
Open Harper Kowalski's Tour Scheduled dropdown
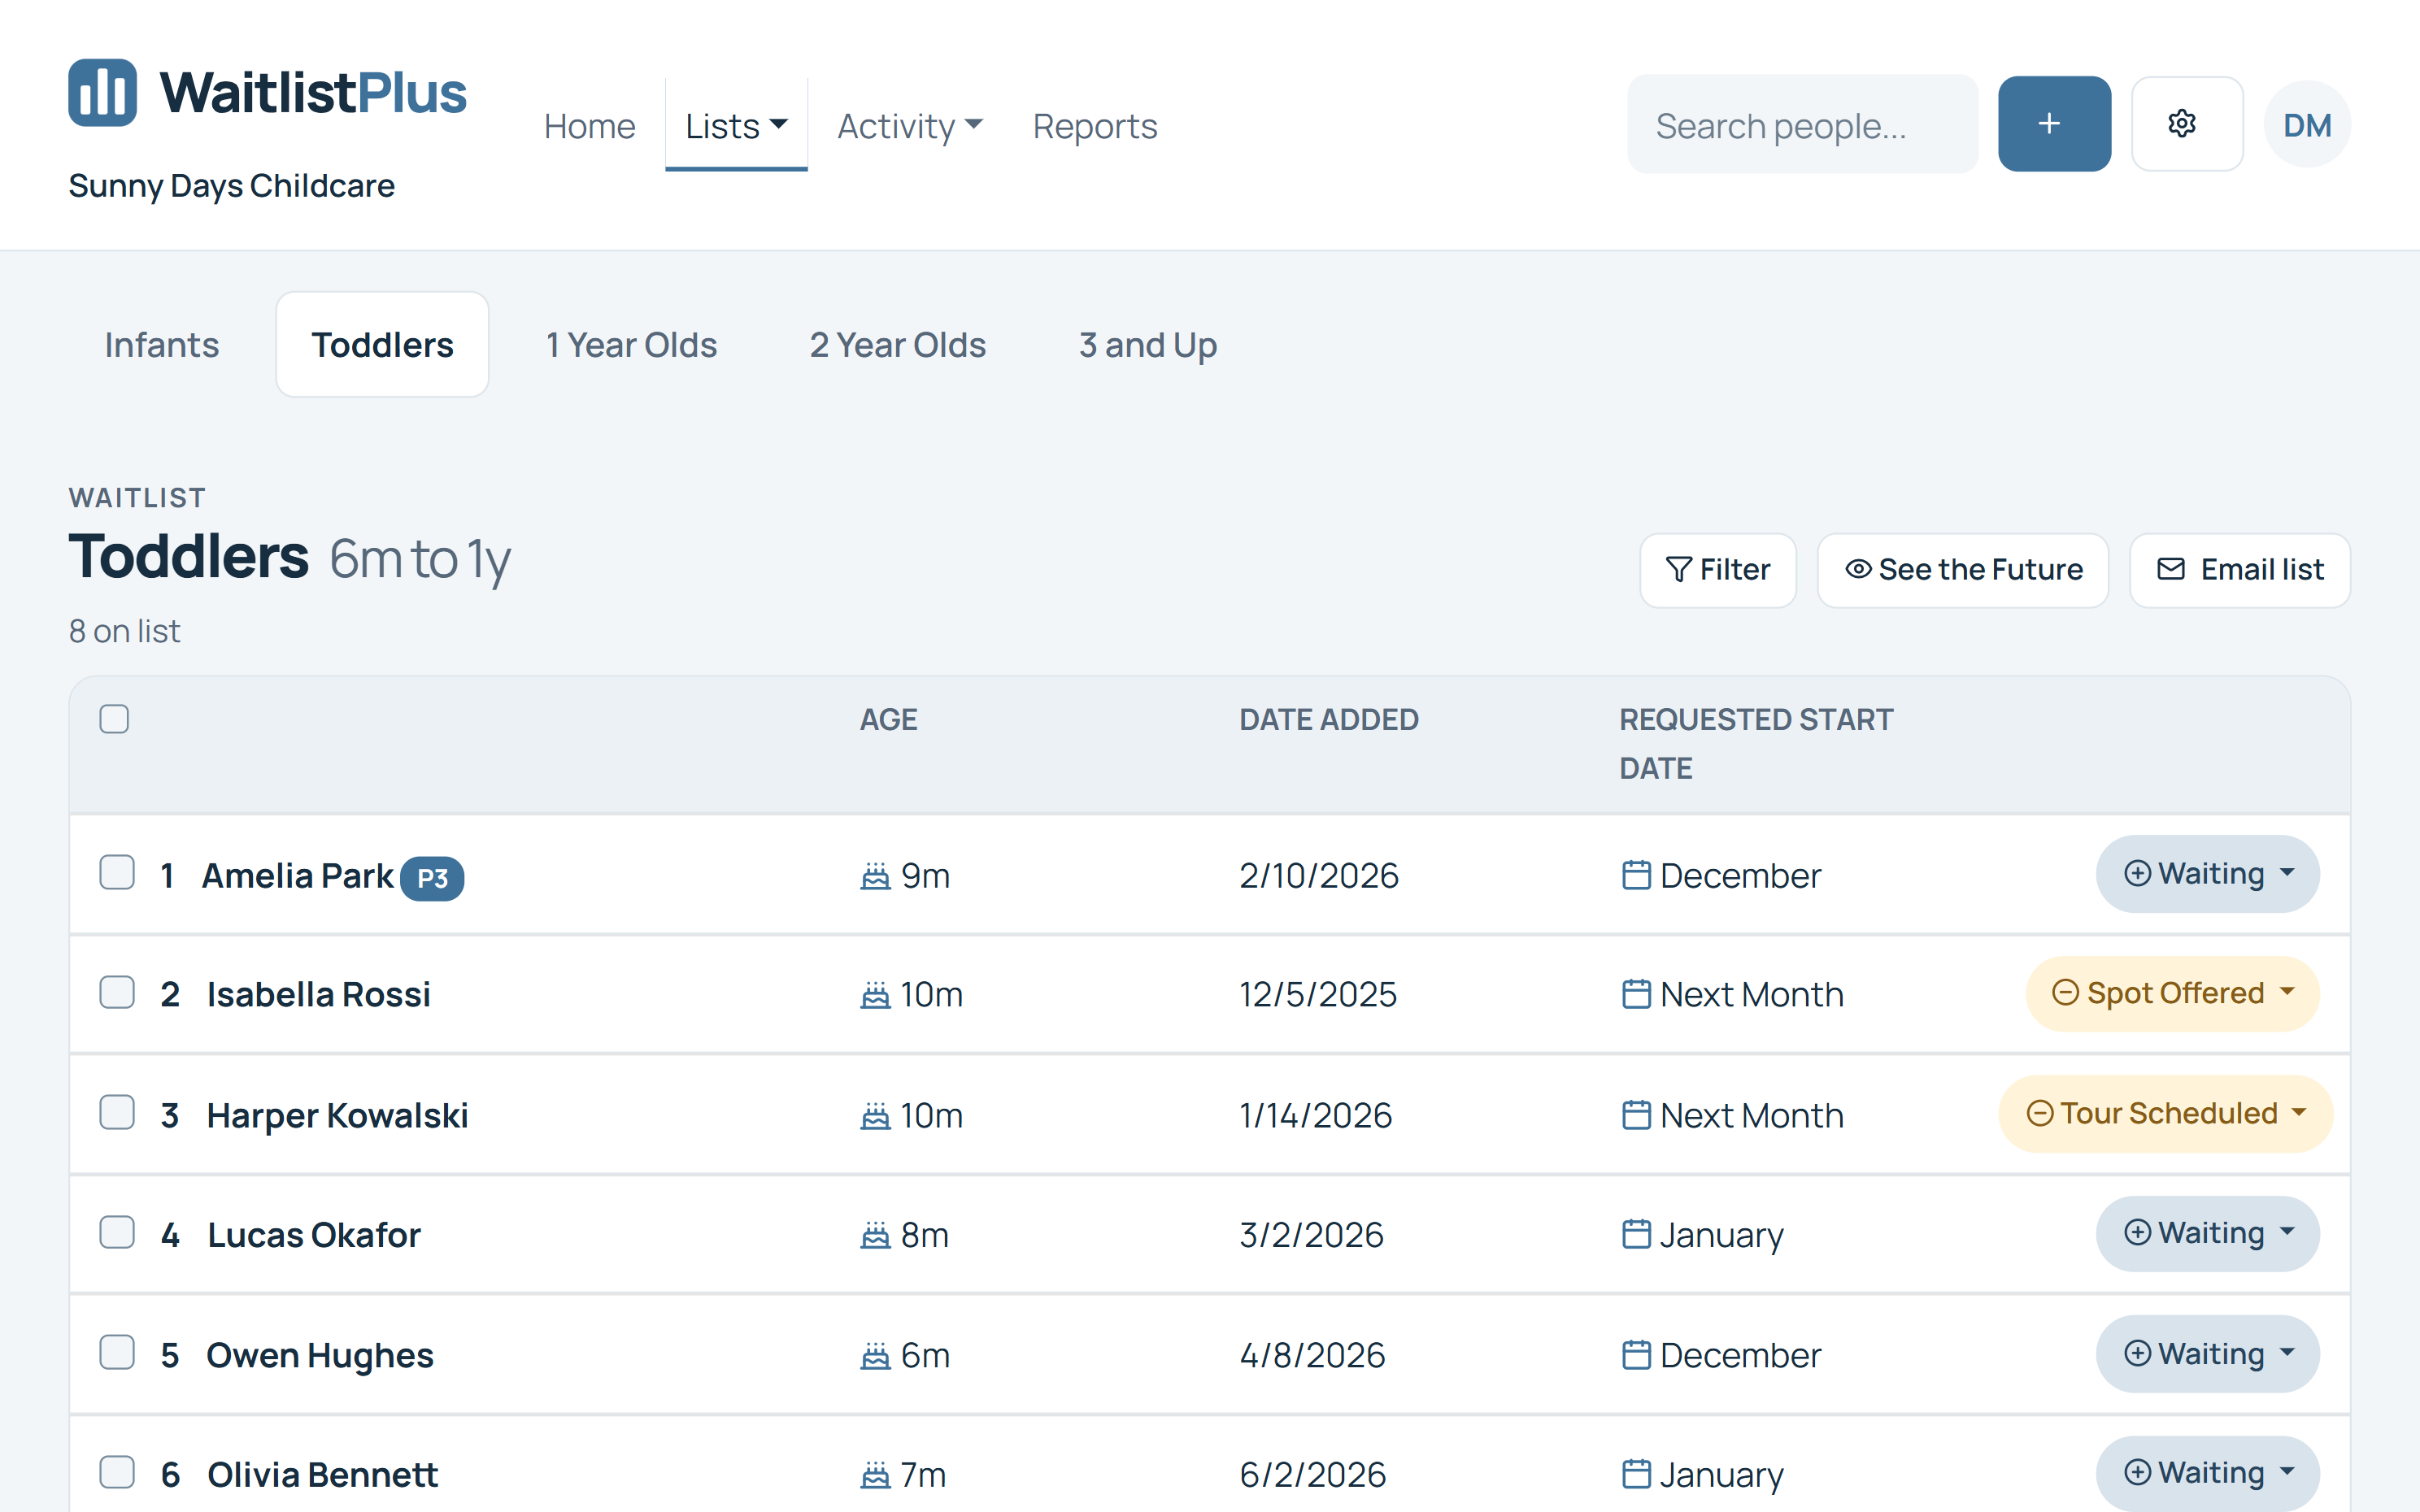(2165, 1114)
